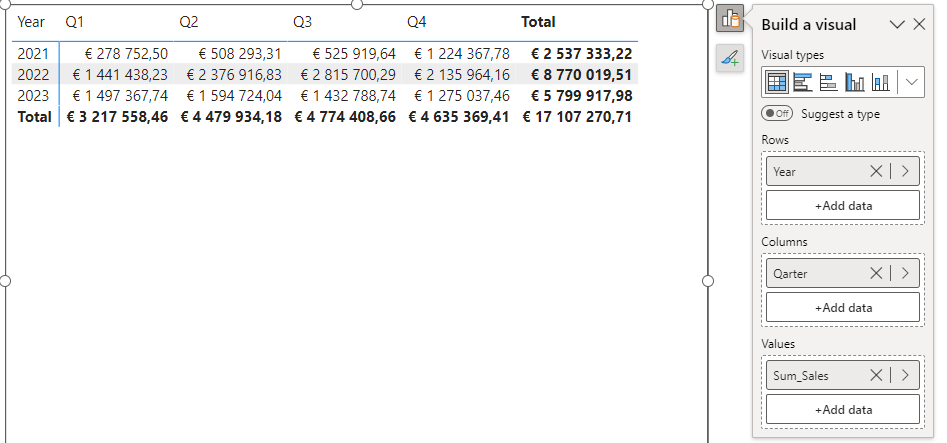Click the cell € 1 432 788,74
Image resolution: width=947 pixels, height=443 pixels.
(348, 95)
